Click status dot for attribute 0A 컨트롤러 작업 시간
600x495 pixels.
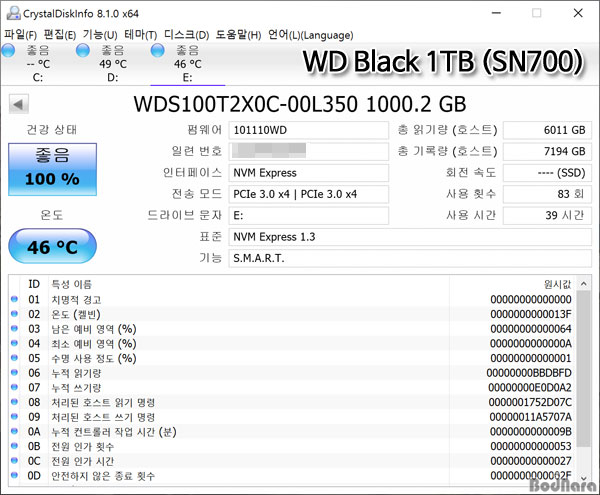click(x=15, y=431)
